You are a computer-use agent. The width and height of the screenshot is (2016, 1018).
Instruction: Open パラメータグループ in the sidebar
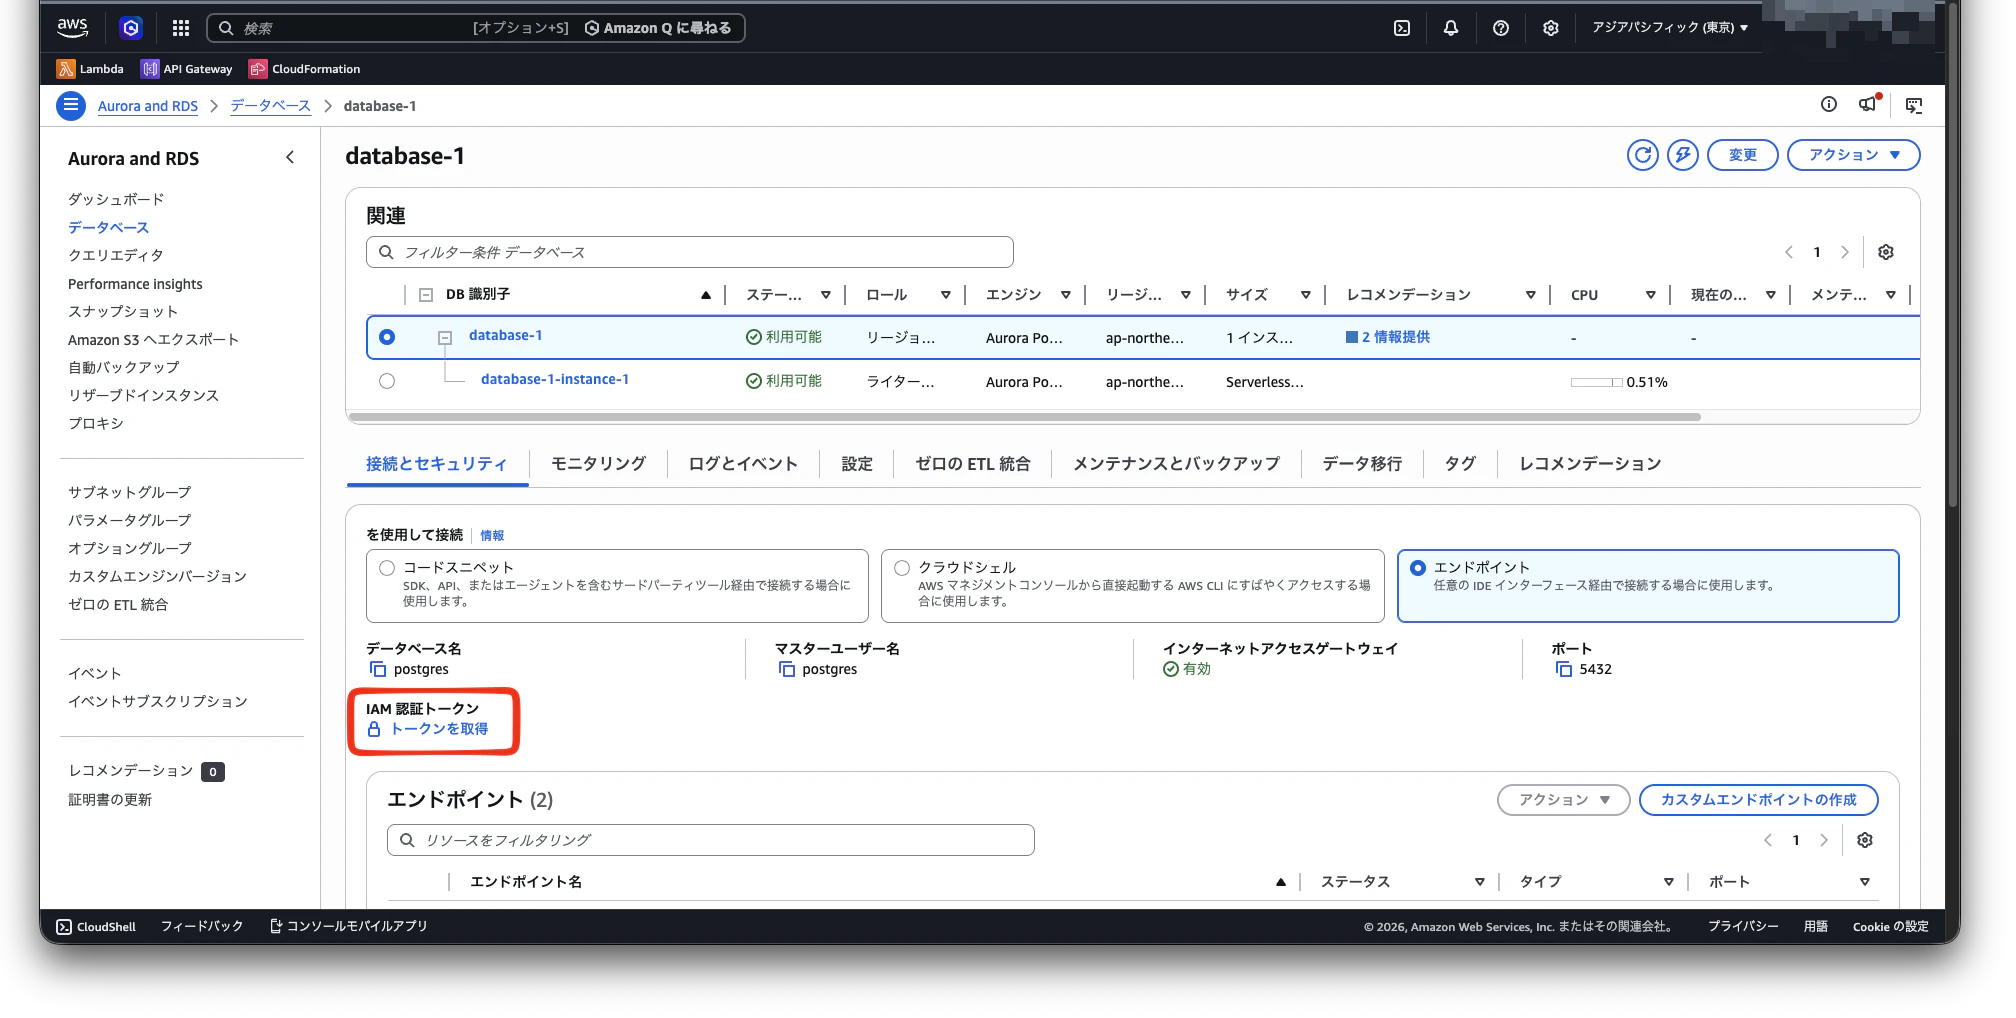point(129,521)
